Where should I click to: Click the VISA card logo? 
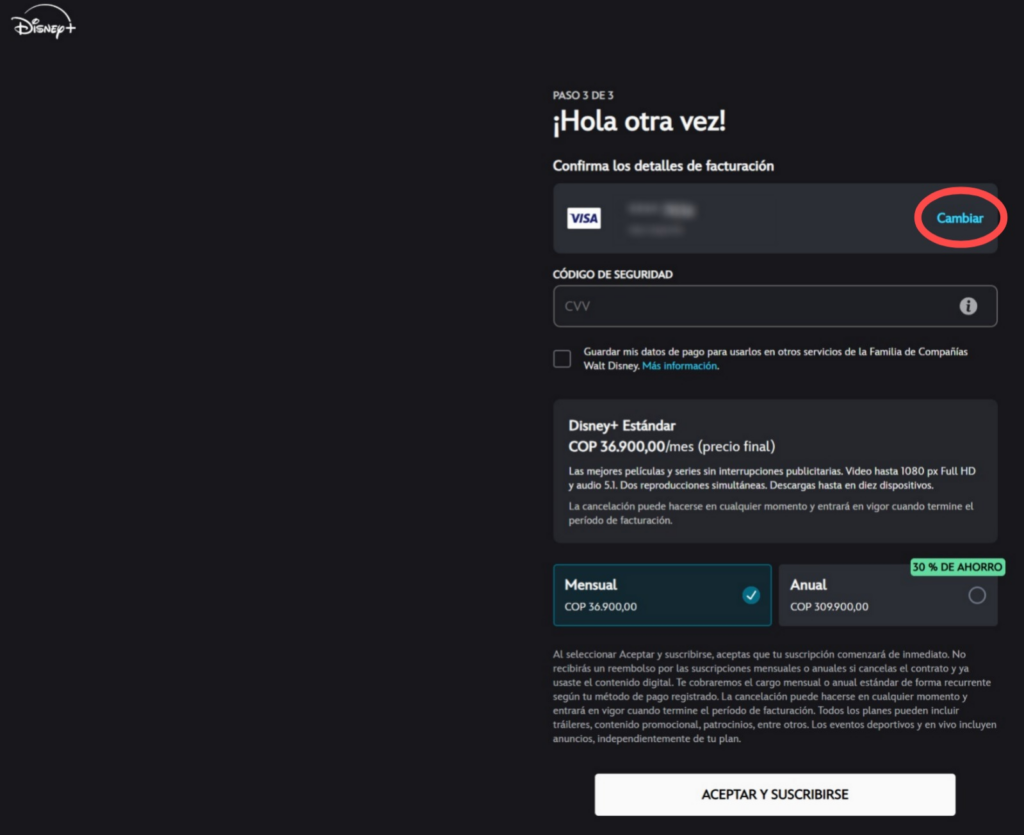click(583, 218)
